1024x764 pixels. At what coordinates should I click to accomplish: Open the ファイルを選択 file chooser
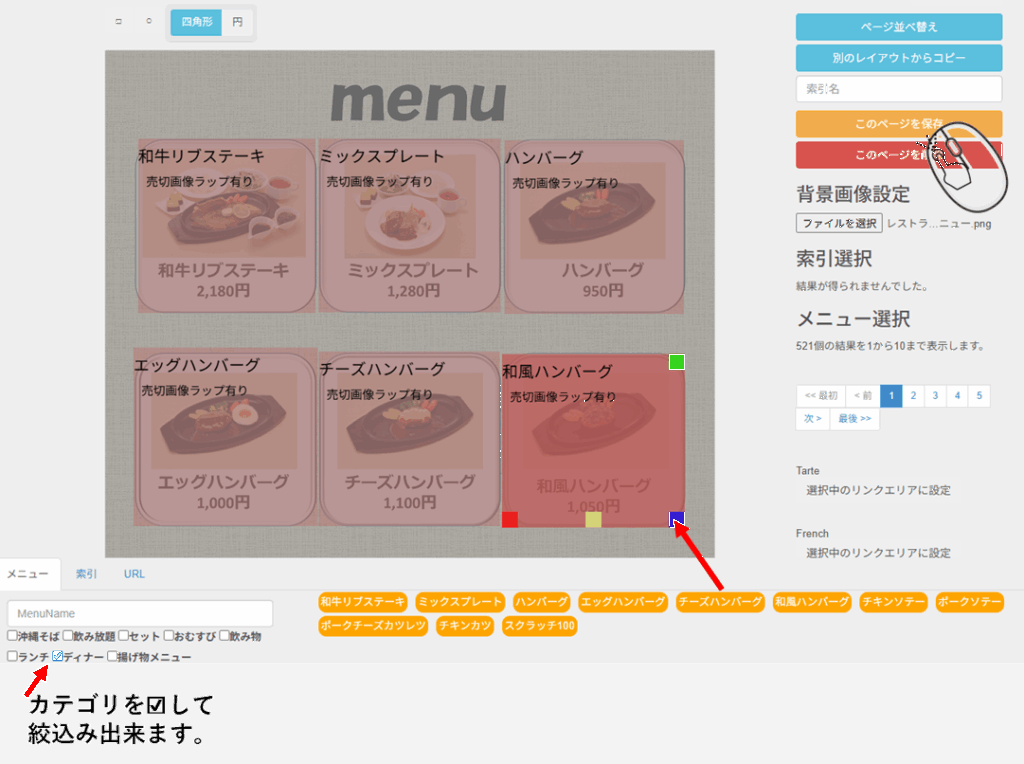point(839,223)
